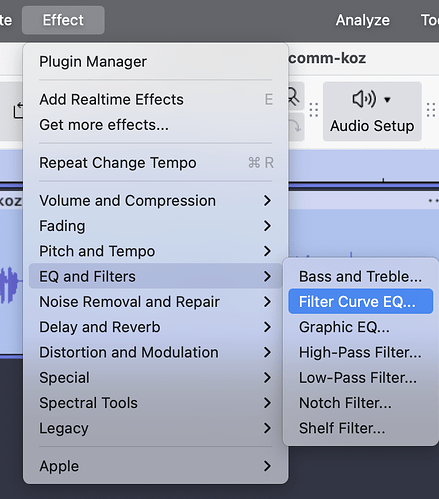Click the Audio Setup speaker icon

pyautogui.click(x=364, y=99)
